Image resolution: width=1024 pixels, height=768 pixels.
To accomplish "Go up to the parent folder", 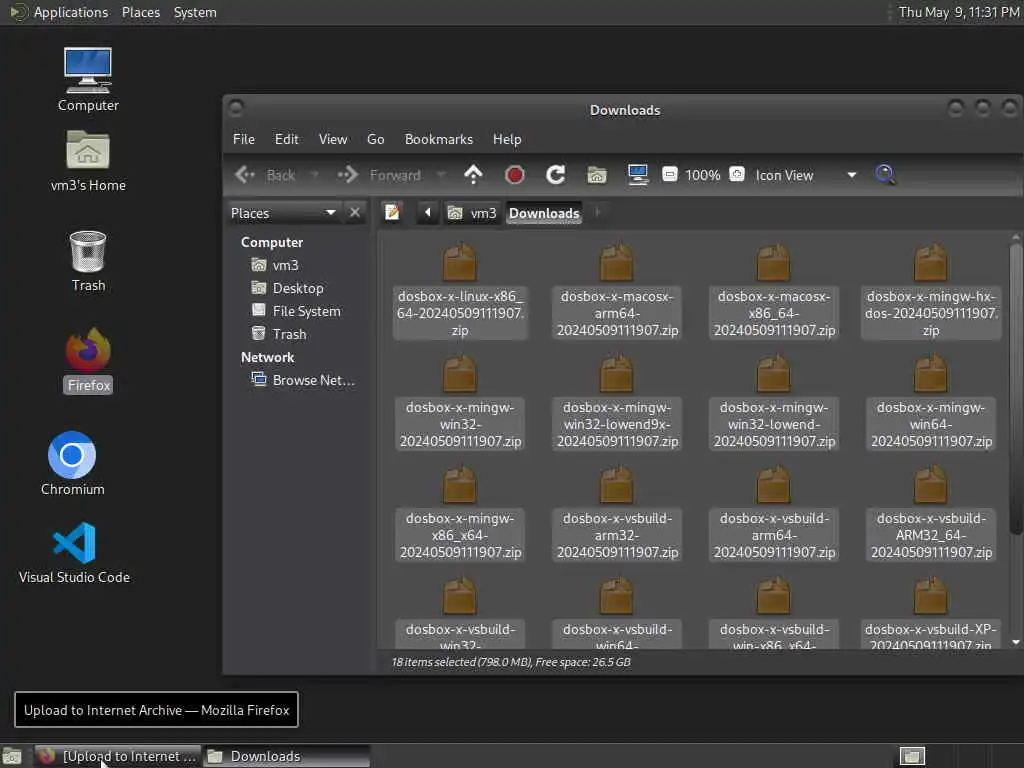I will (x=473, y=175).
